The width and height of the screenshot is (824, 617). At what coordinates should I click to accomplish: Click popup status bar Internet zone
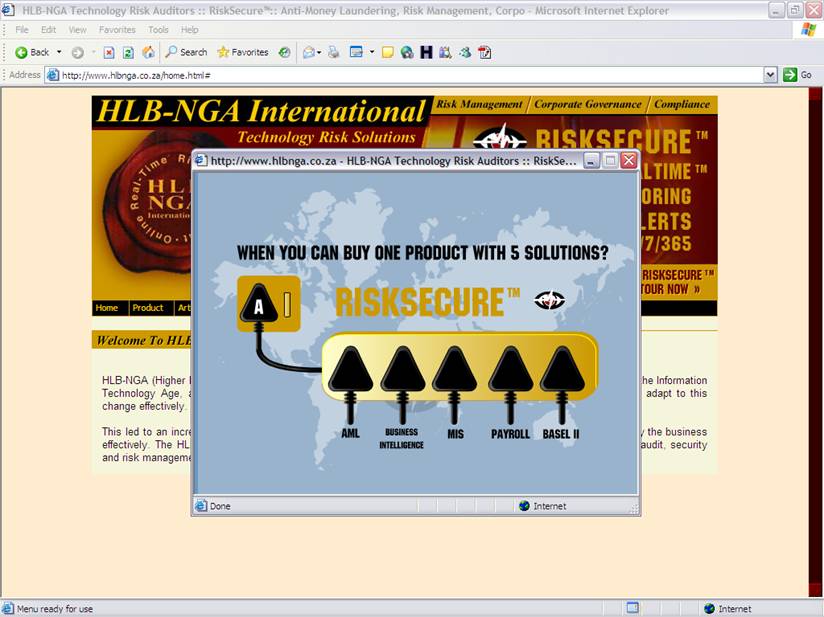(x=542, y=506)
